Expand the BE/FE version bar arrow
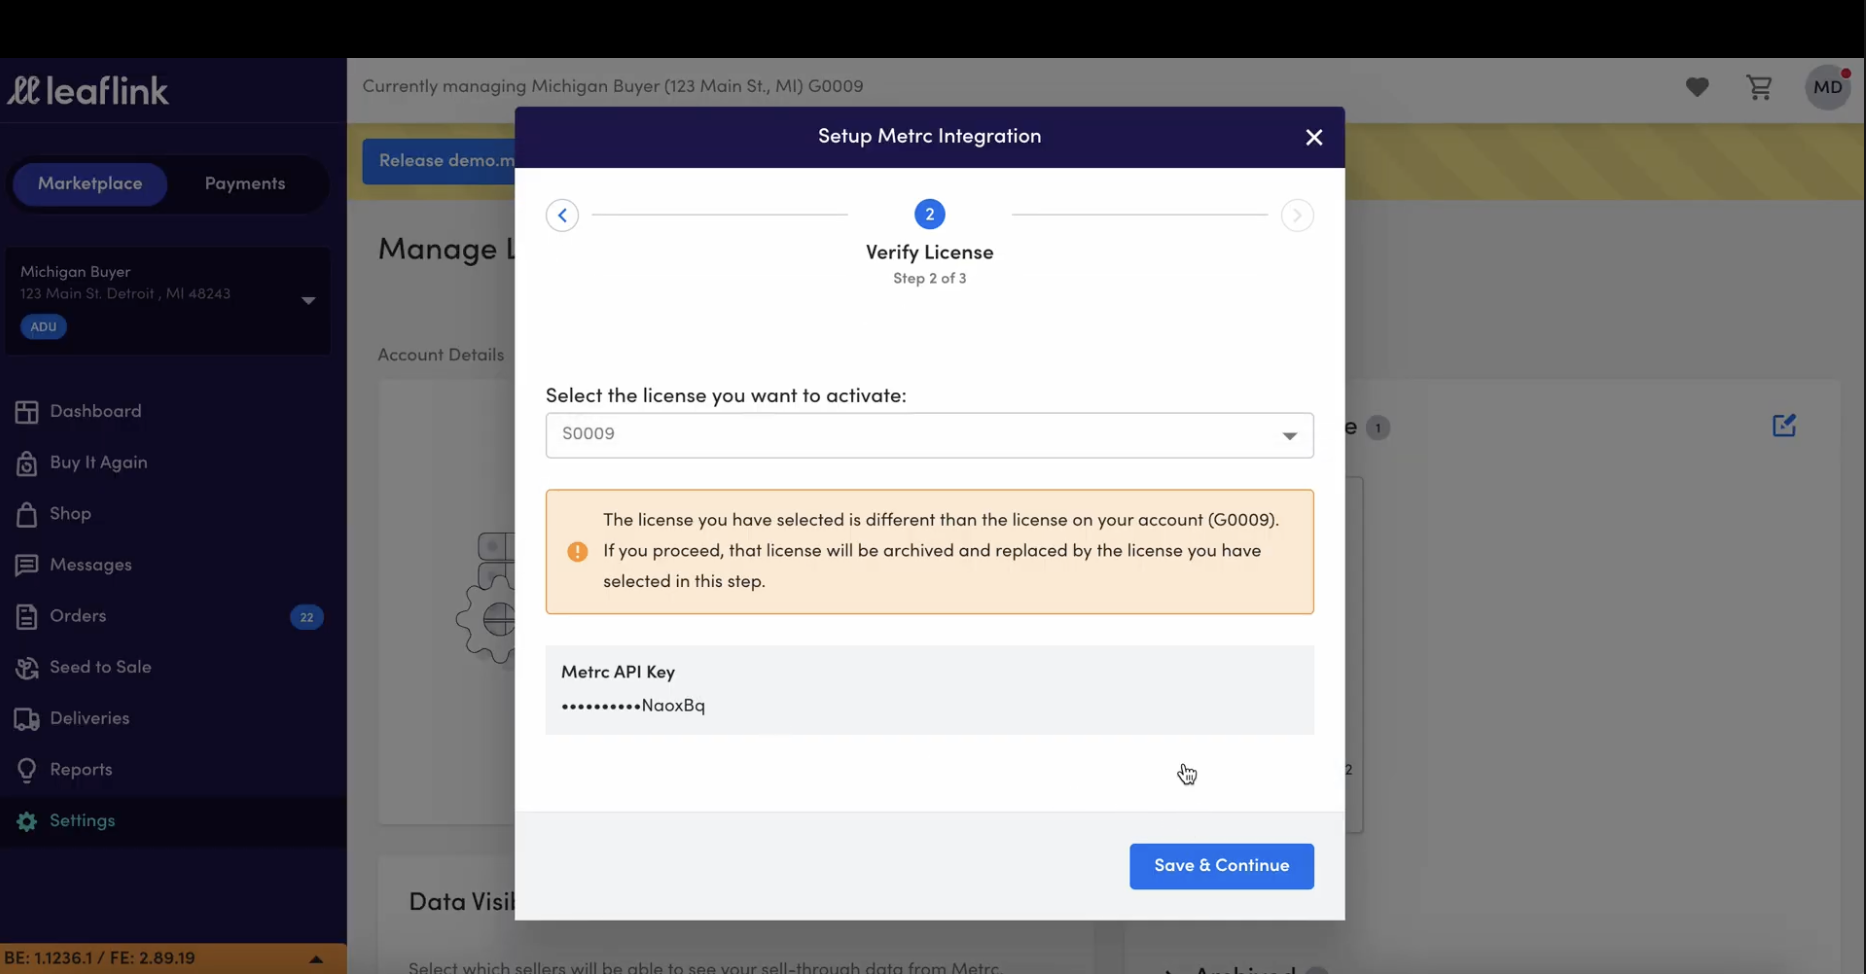 click(316, 959)
